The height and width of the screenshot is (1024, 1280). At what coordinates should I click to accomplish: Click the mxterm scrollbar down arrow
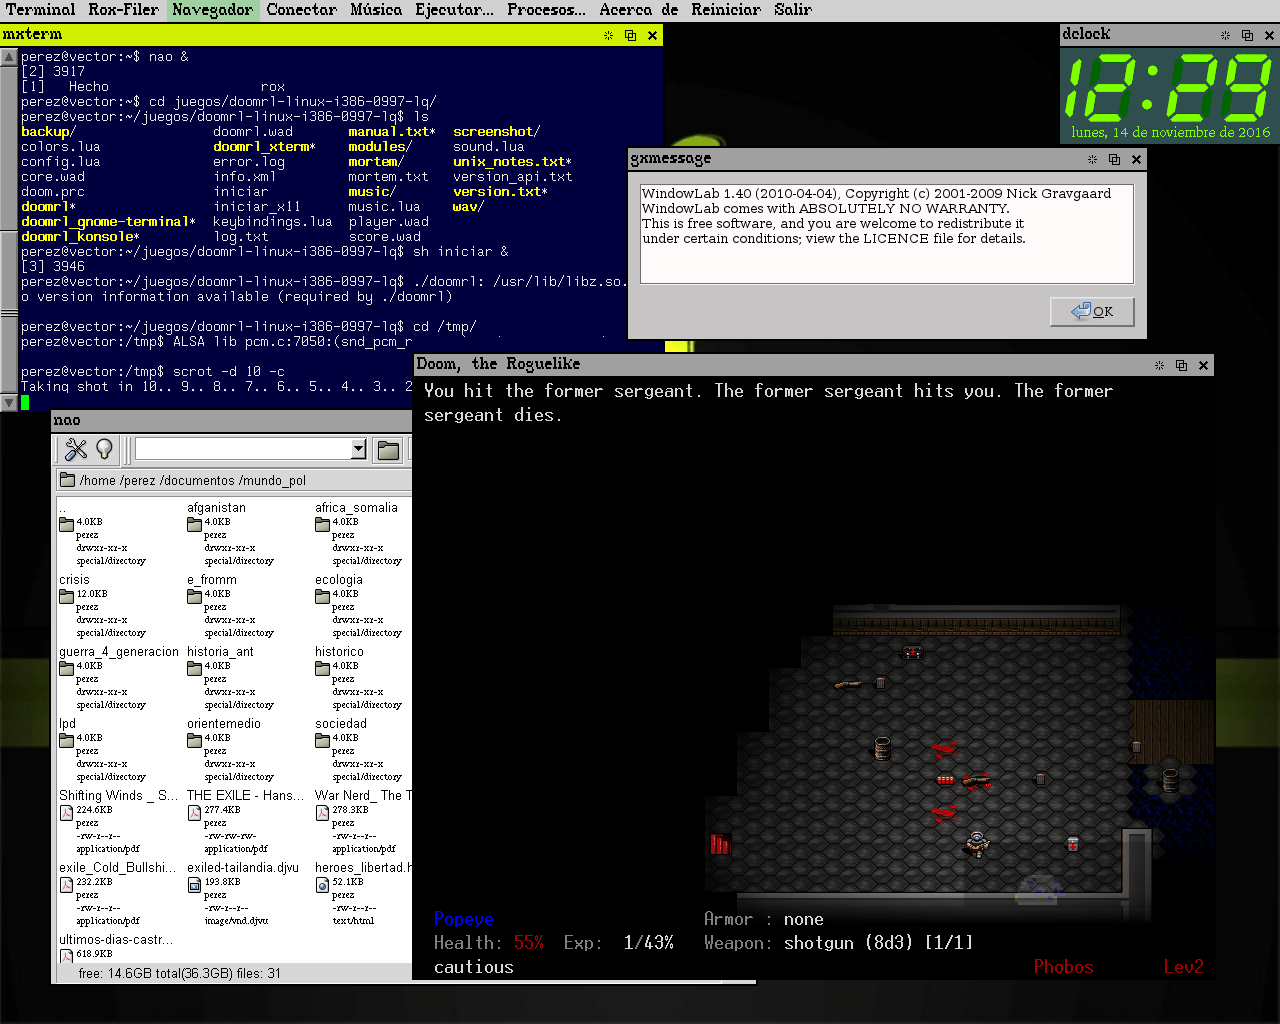(9, 403)
